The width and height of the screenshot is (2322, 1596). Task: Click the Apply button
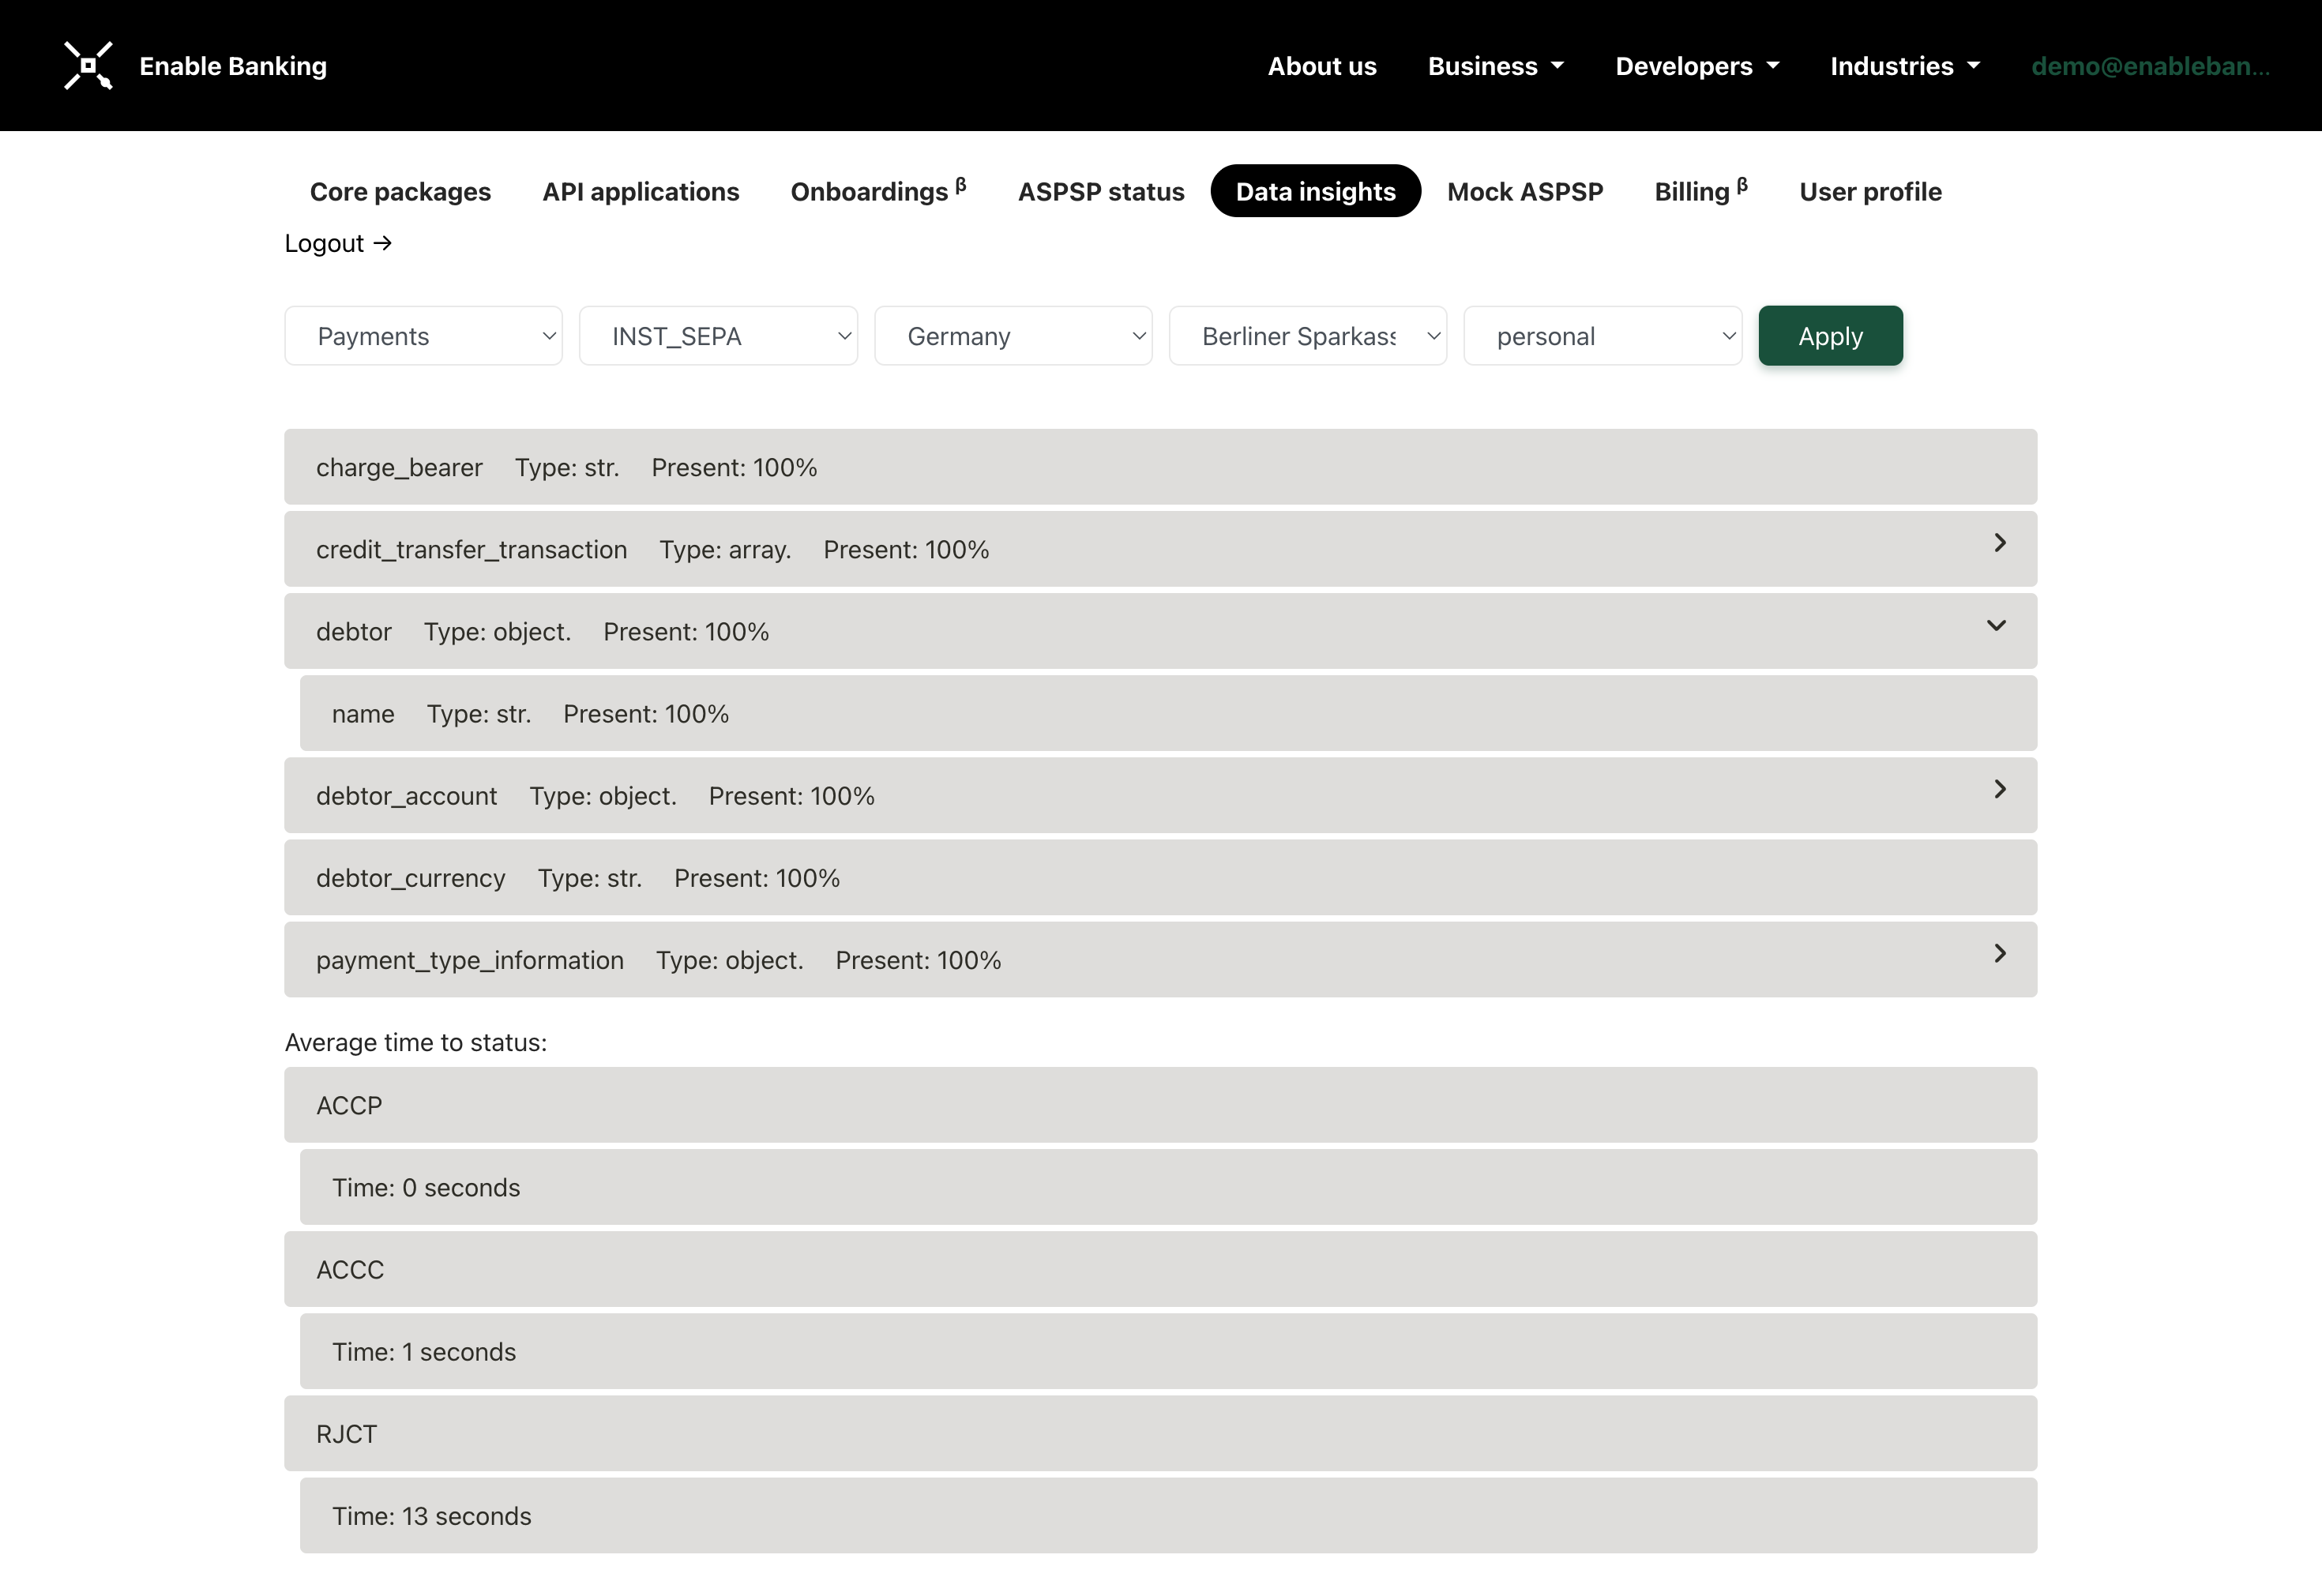click(1830, 336)
